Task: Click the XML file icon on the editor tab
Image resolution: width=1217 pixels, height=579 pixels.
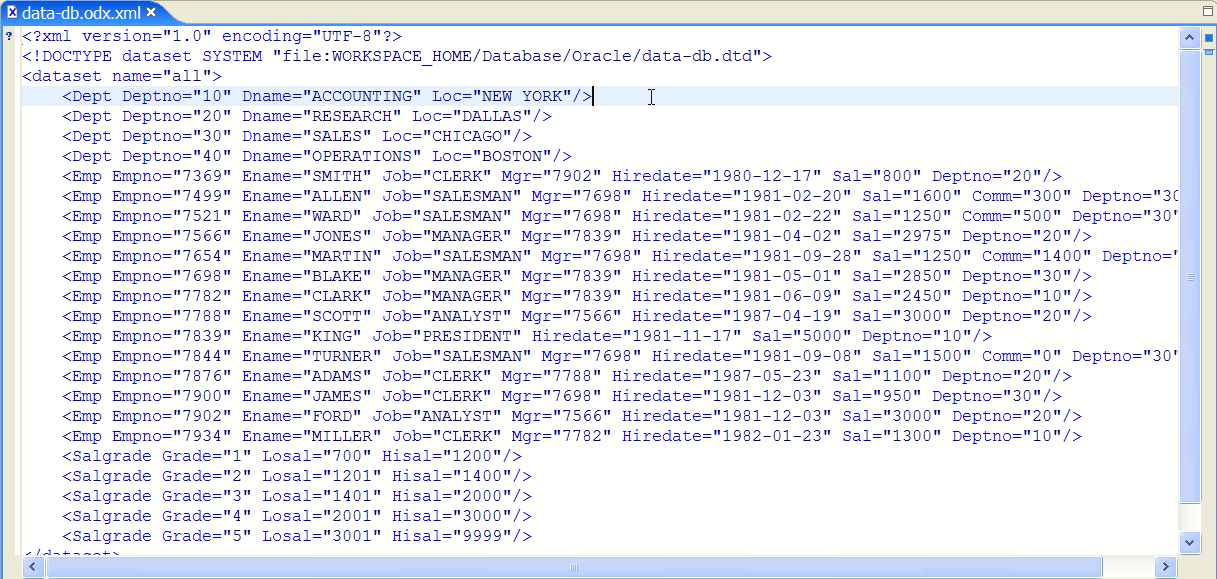Action: click(12, 13)
